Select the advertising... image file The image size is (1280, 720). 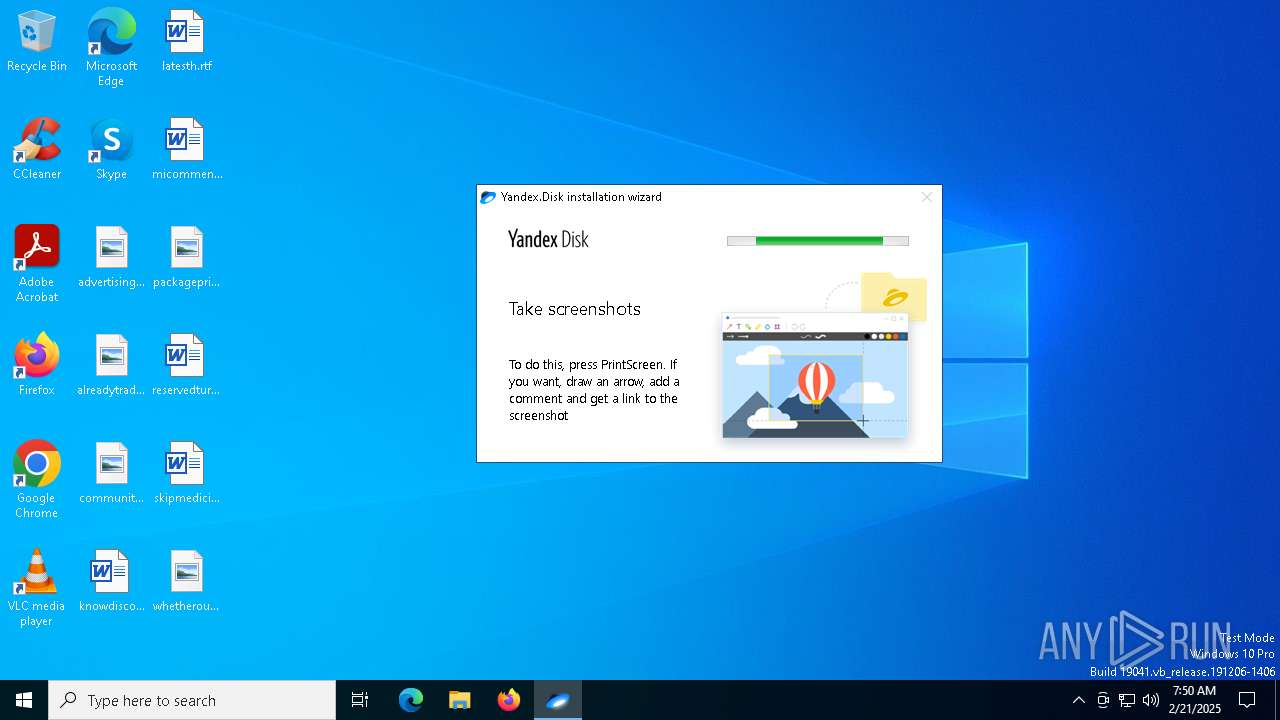coord(111,258)
